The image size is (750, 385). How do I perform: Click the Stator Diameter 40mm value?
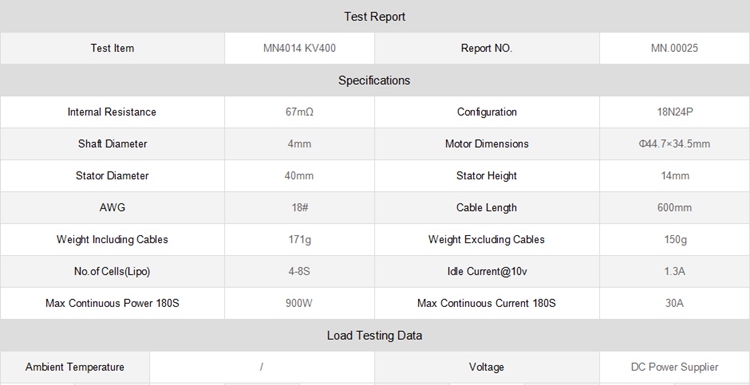point(299,176)
